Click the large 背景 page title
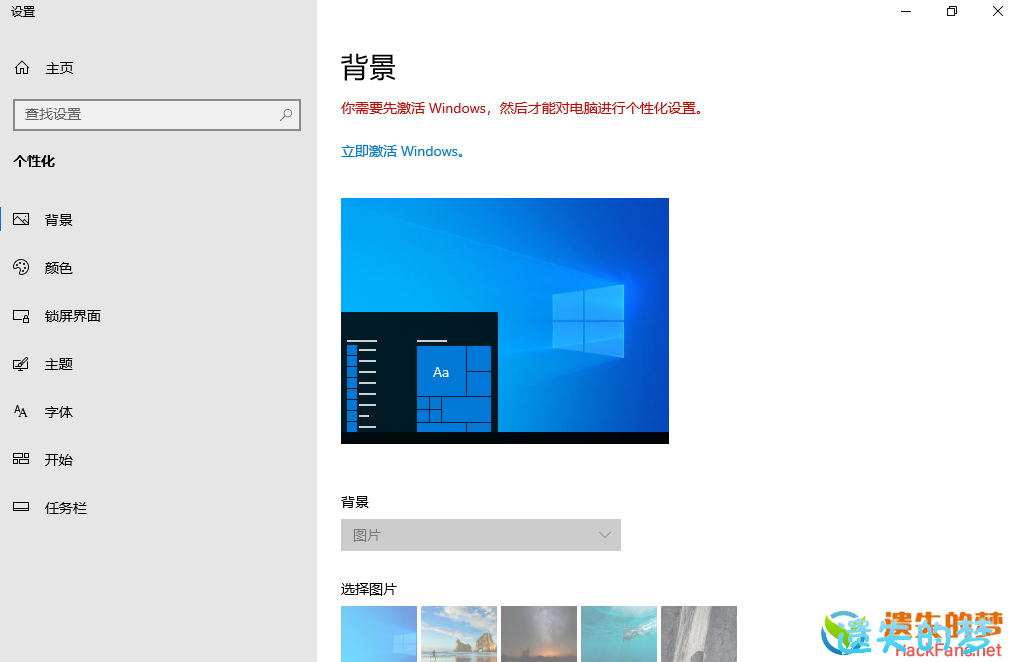This screenshot has height=662, width=1014. [368, 67]
